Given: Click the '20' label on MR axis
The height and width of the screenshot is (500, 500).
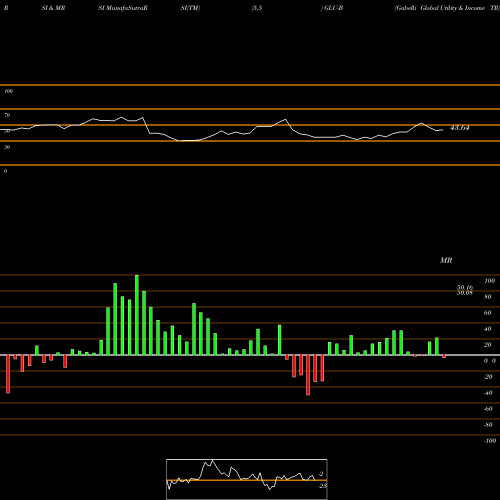Looking at the screenshot, I should click(x=488, y=345).
